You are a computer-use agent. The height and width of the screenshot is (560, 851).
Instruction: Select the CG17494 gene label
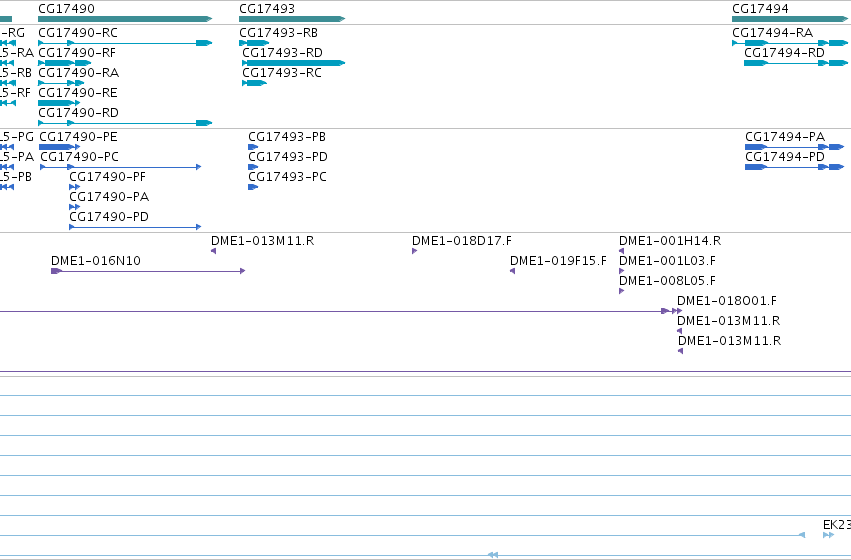point(760,9)
